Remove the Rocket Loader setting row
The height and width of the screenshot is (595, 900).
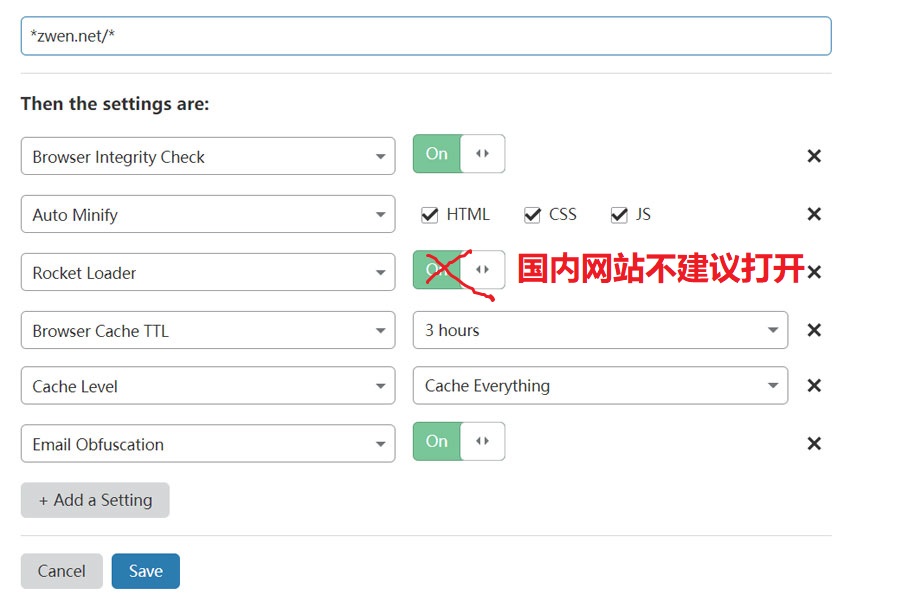click(x=814, y=272)
